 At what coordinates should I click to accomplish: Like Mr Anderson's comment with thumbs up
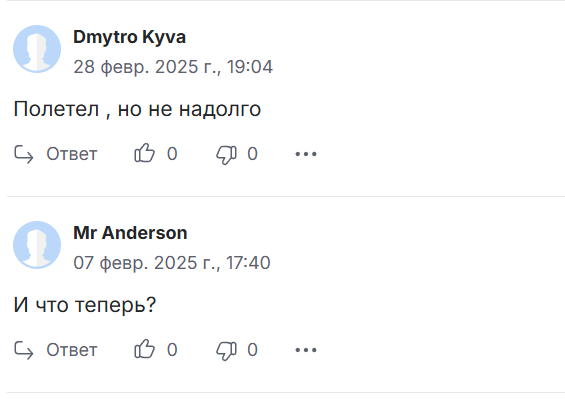[x=144, y=349]
